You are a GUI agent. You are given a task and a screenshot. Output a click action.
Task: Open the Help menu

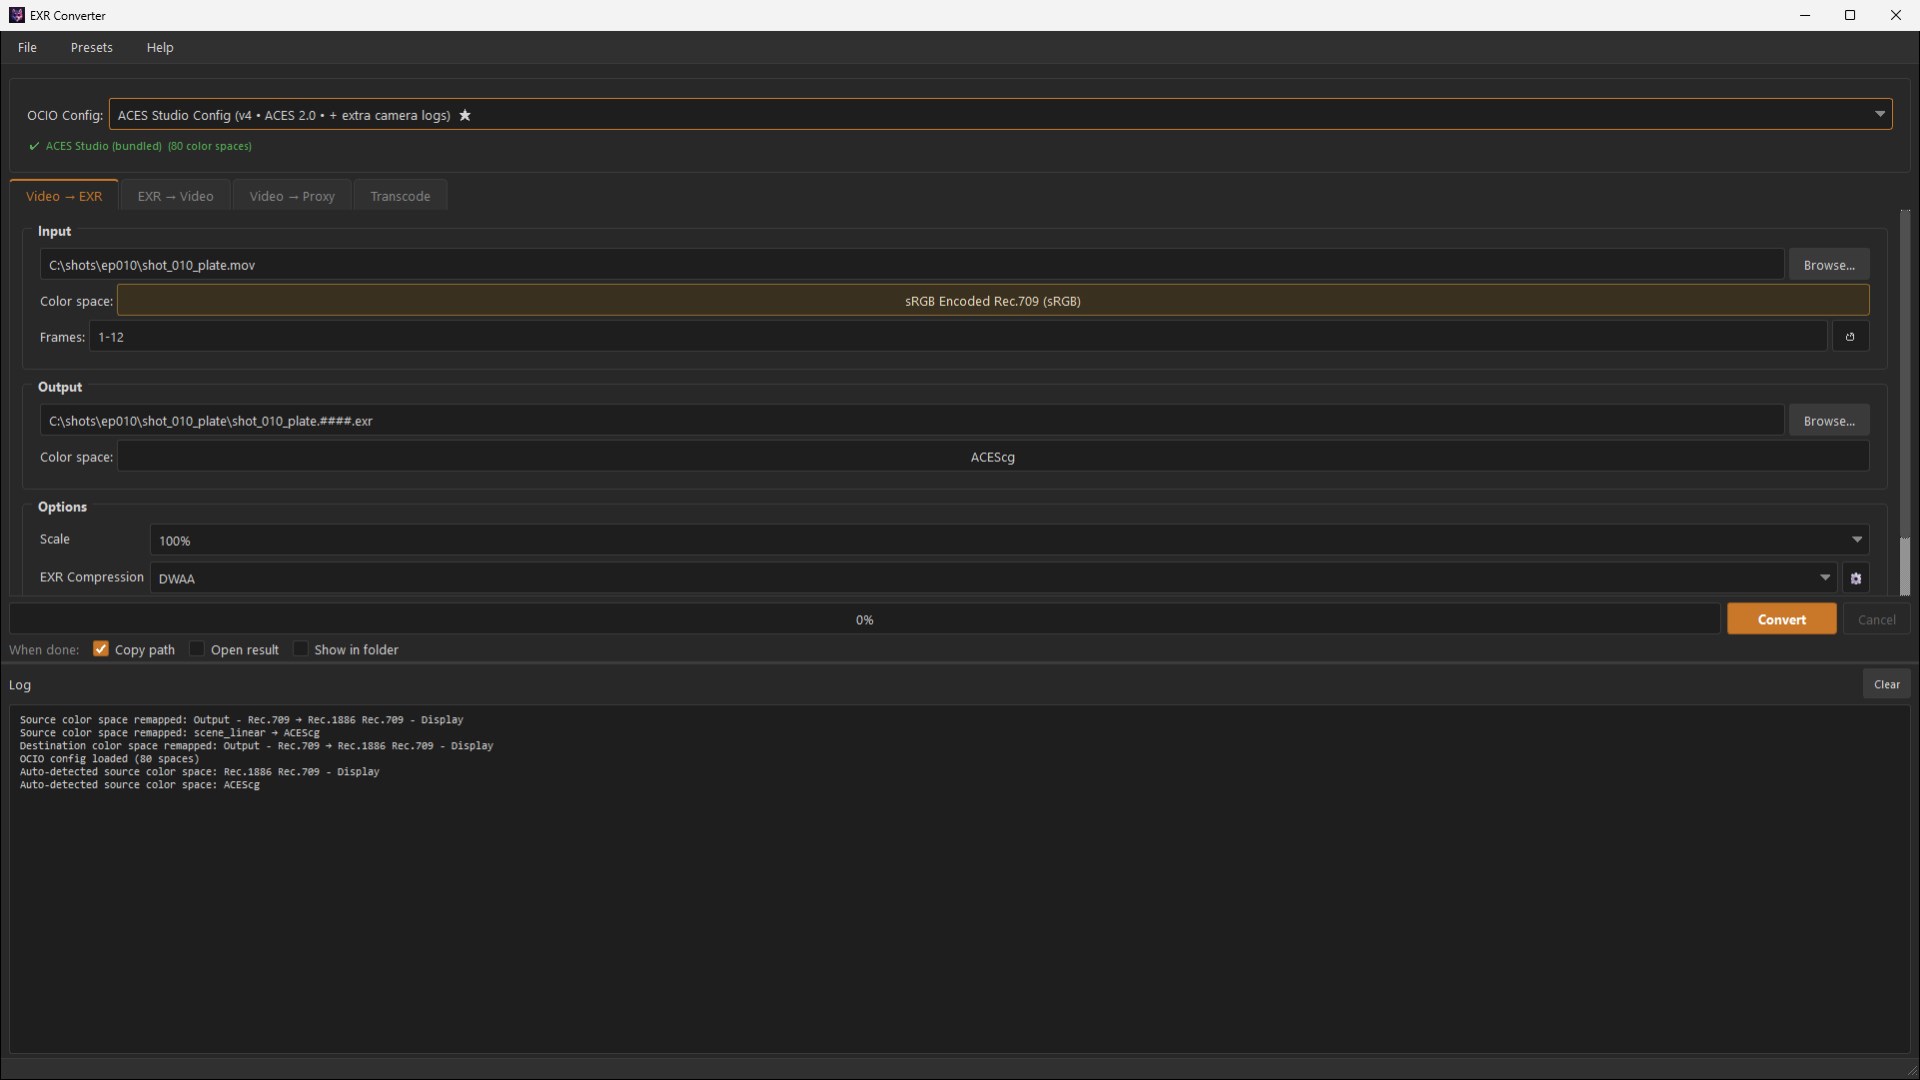tap(160, 47)
